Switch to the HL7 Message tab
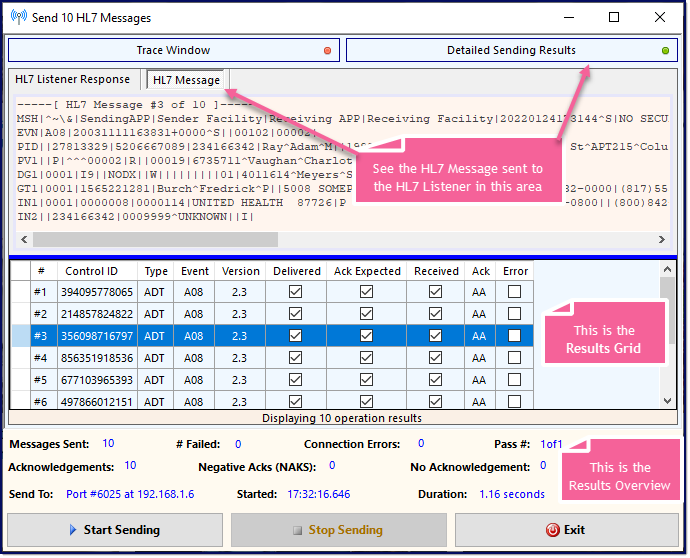Screen dimensions: 690x558 (186, 80)
